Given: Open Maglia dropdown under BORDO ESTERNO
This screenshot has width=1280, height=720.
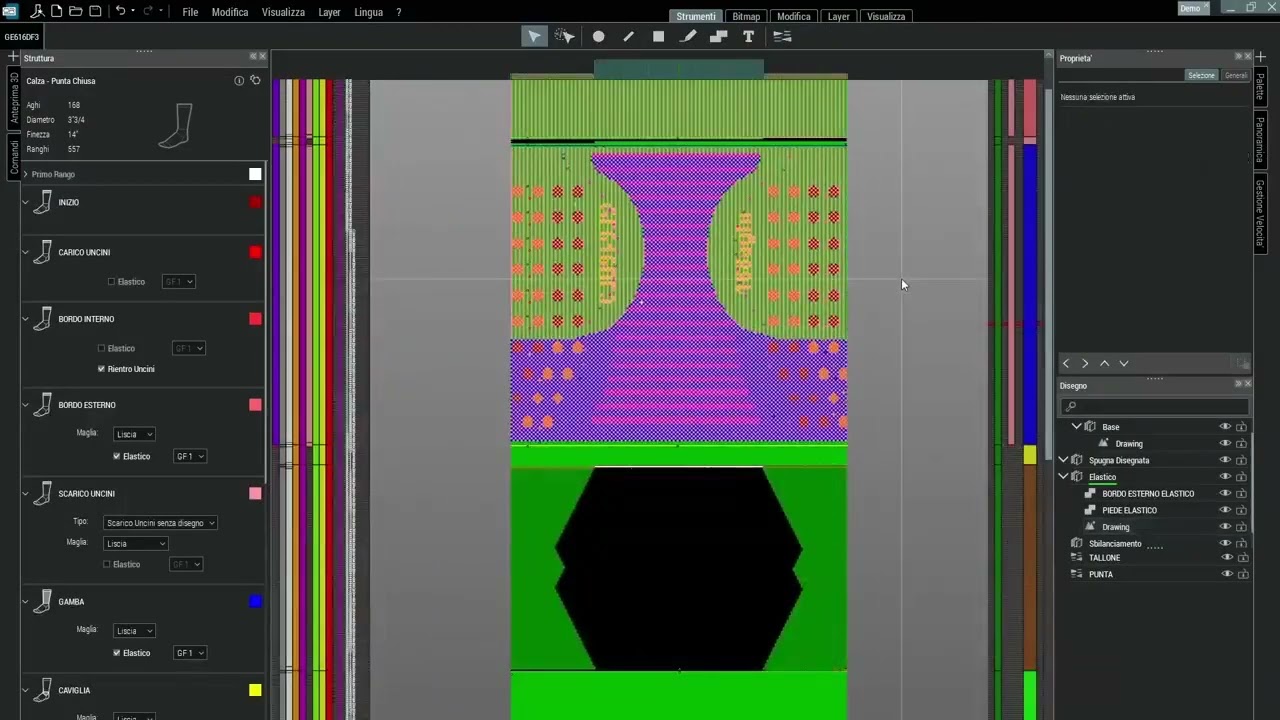Looking at the screenshot, I should (134, 434).
